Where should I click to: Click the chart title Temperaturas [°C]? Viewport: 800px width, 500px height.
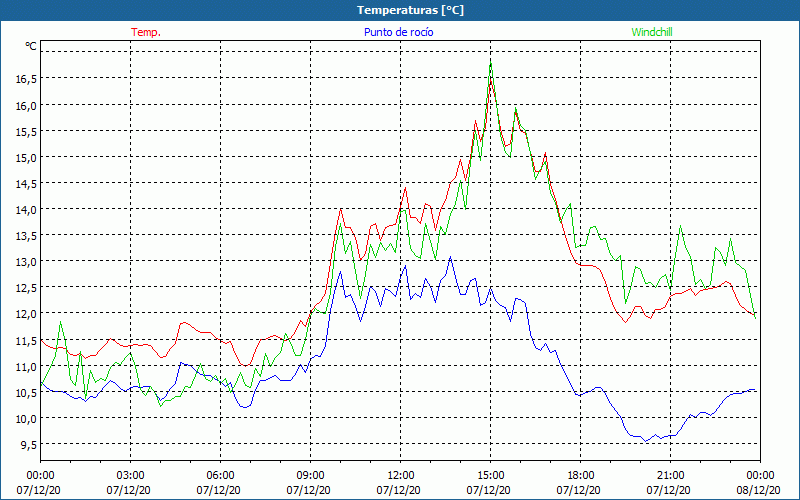pos(410,10)
